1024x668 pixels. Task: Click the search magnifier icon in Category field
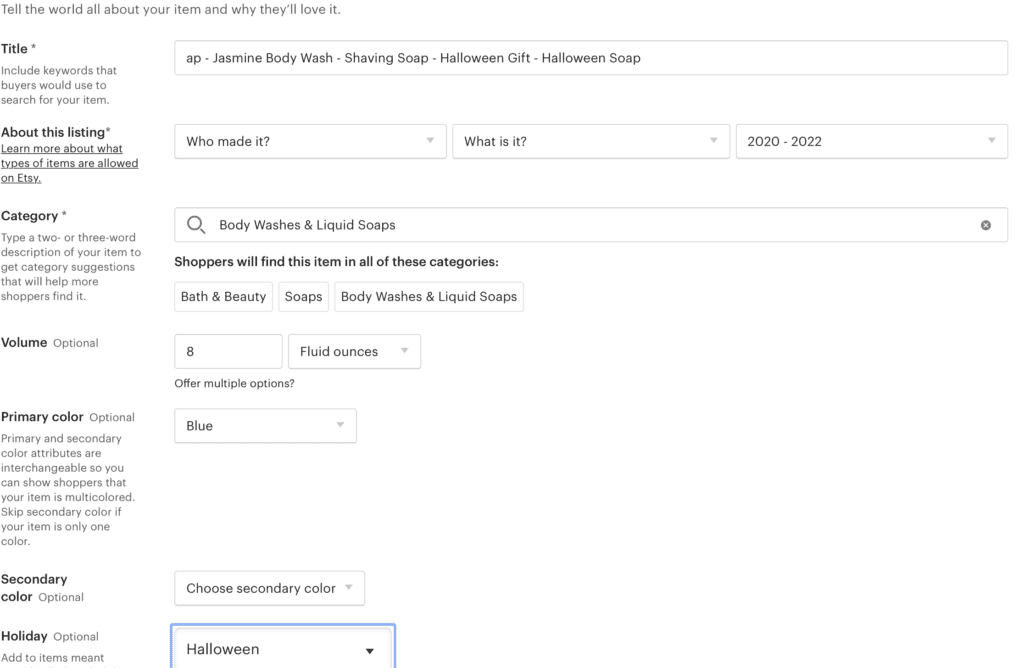tap(196, 225)
